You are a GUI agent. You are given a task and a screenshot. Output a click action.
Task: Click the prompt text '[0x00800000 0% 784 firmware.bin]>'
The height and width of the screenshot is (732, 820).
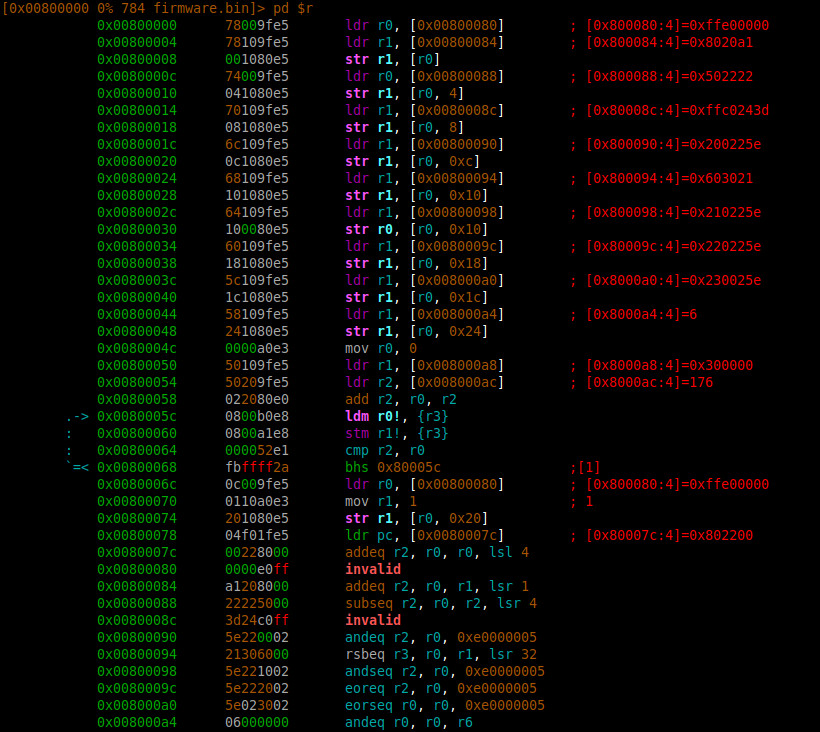point(133,8)
